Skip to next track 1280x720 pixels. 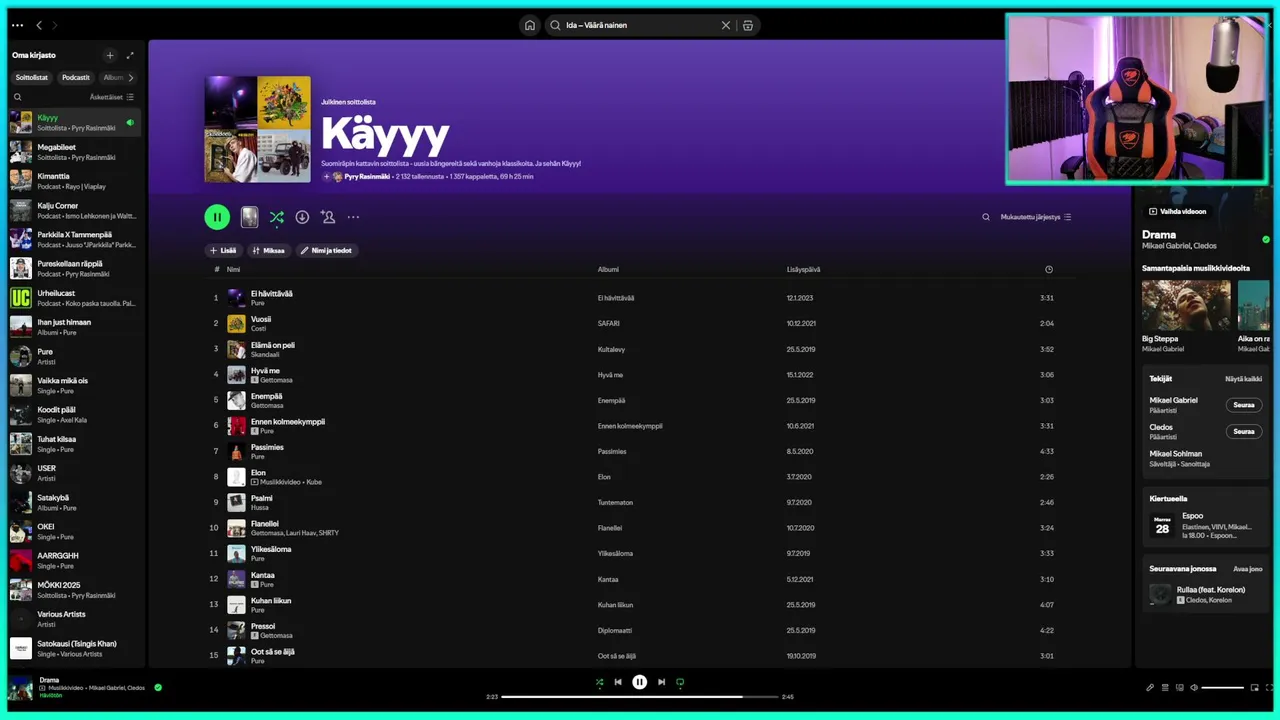(661, 682)
